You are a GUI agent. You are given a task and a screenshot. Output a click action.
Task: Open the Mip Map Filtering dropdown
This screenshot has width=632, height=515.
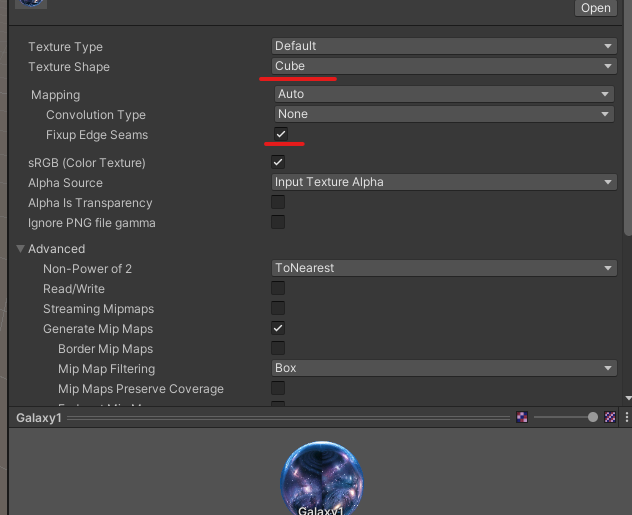[444, 368]
